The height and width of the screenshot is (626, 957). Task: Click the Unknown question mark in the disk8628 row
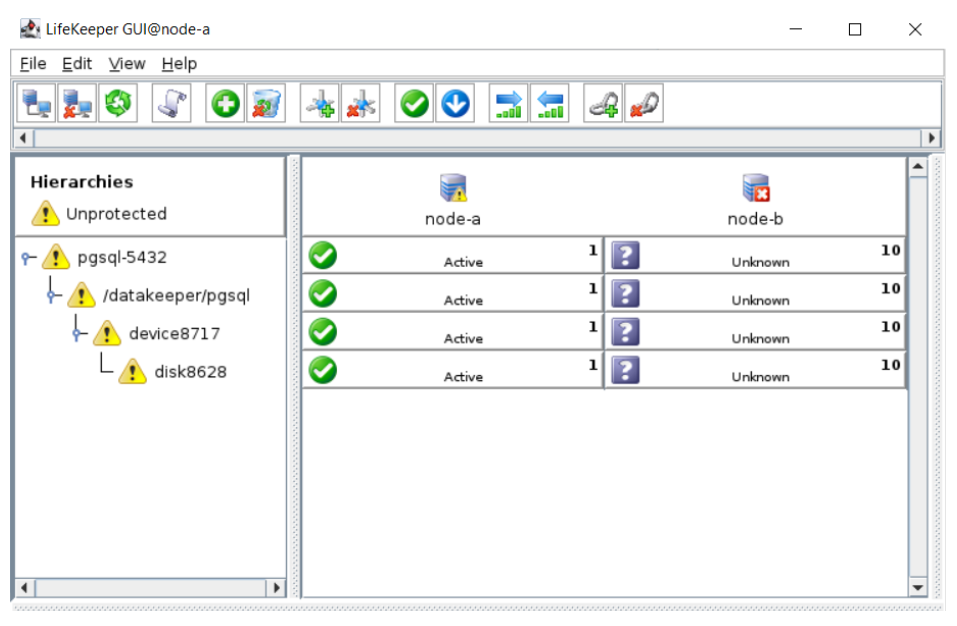tap(626, 370)
